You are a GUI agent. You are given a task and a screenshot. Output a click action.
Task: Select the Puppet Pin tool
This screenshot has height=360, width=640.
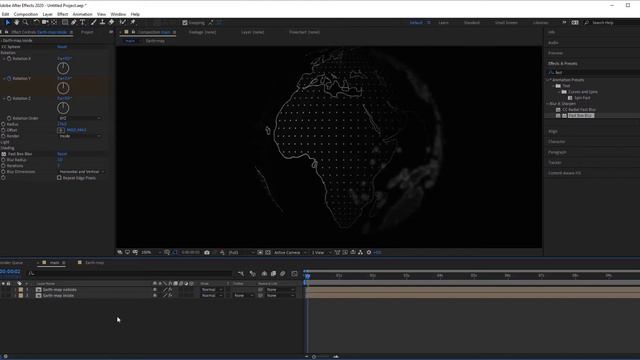[x=133, y=22]
